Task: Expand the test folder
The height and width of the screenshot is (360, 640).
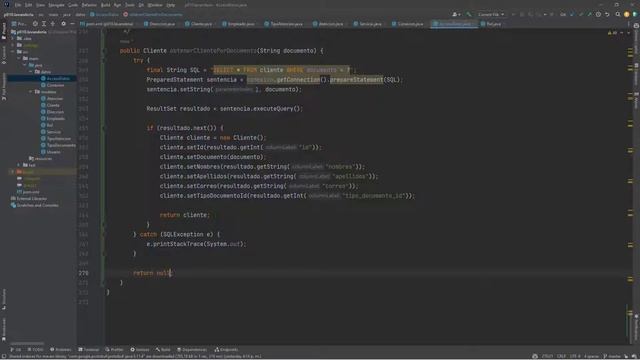Action: click(18, 165)
